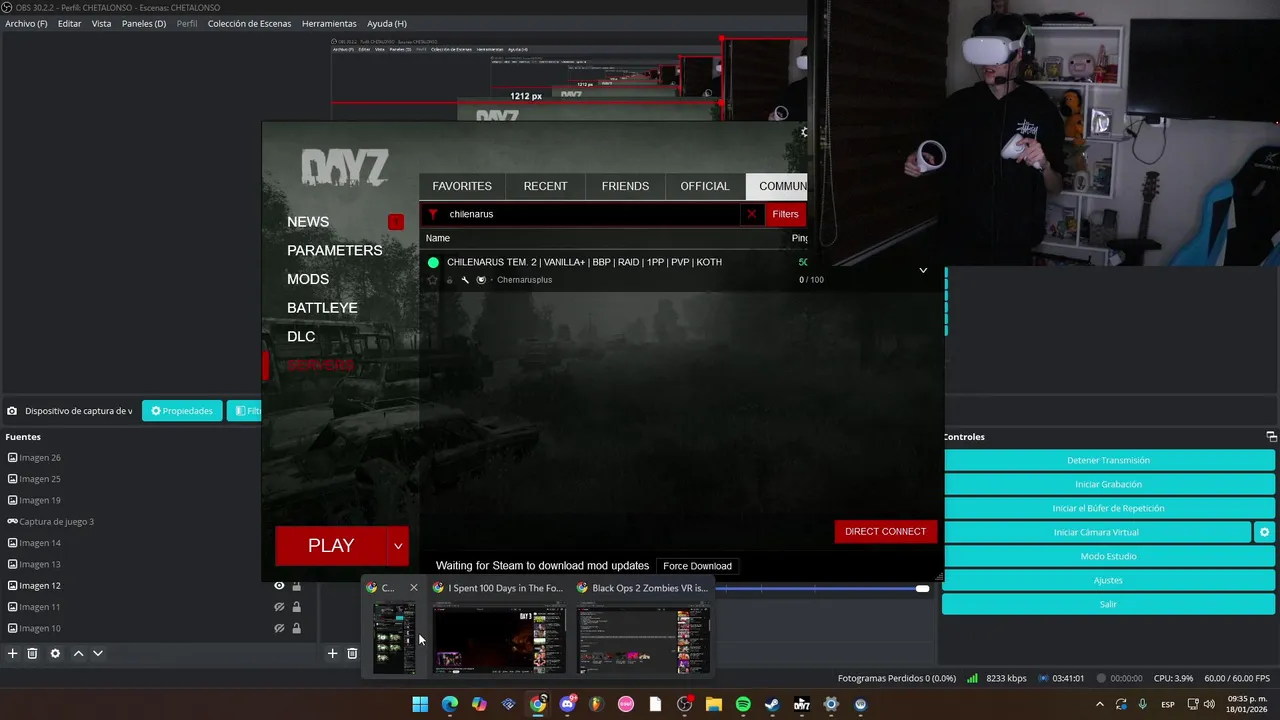This screenshot has height=720, width=1280.
Task: Toggle the lock on Imagen 12
Action: pos(296,586)
